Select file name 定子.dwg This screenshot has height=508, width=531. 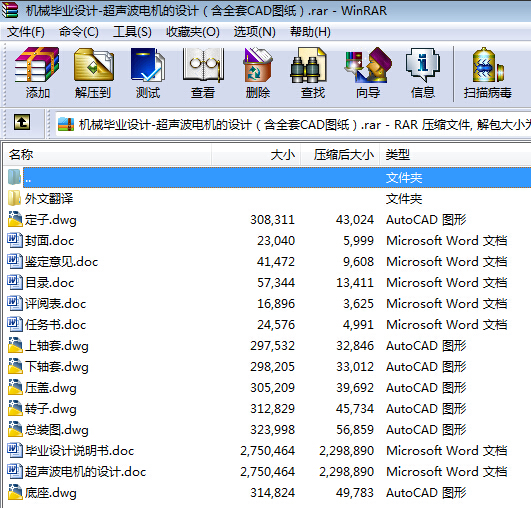(x=50, y=220)
